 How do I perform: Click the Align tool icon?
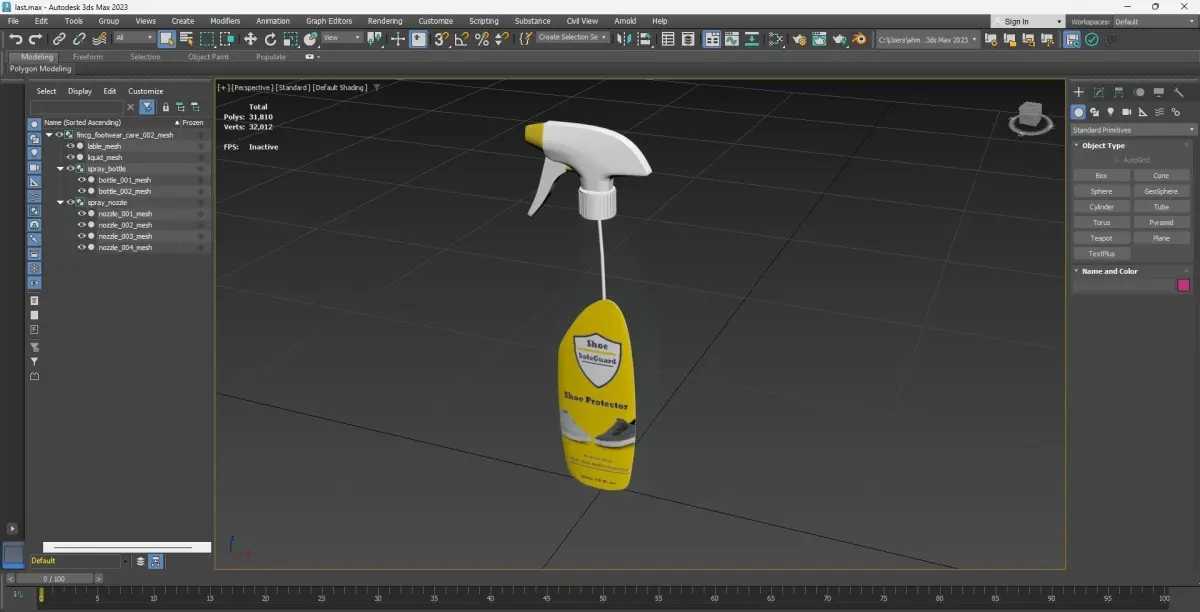(x=644, y=39)
